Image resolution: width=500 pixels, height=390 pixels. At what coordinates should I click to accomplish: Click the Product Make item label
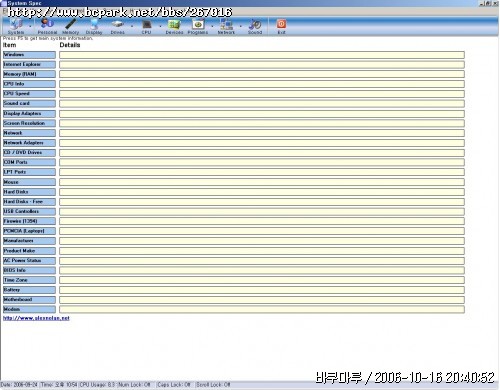(x=29, y=251)
